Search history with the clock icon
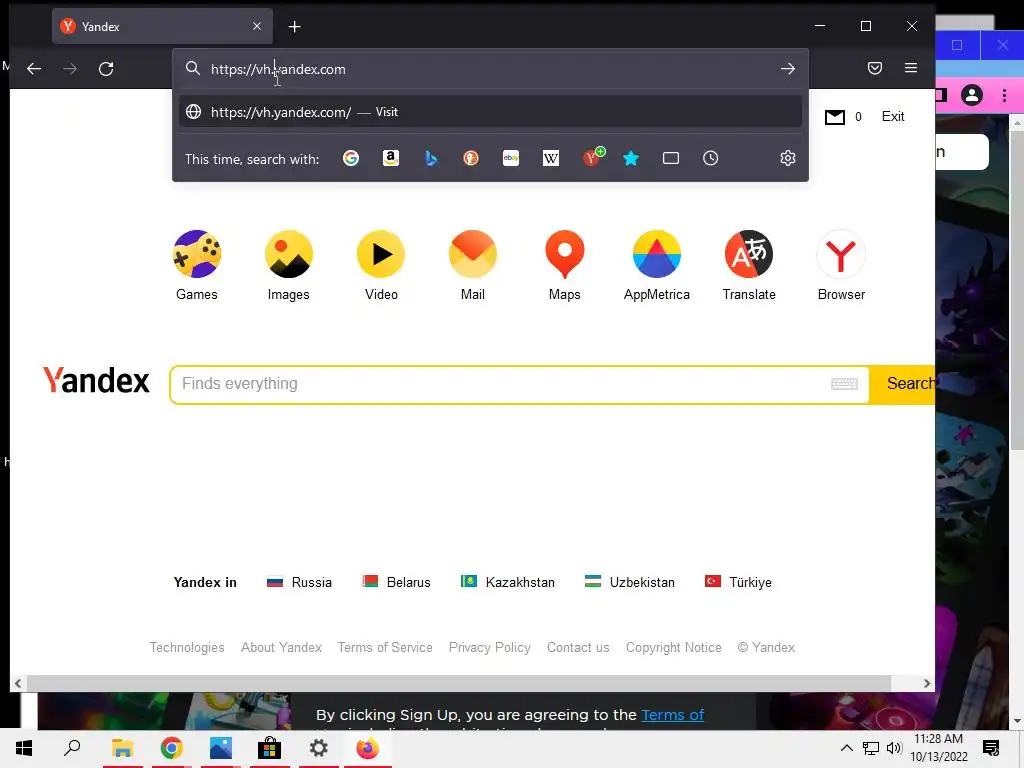Image resolution: width=1024 pixels, height=768 pixels. [x=711, y=158]
